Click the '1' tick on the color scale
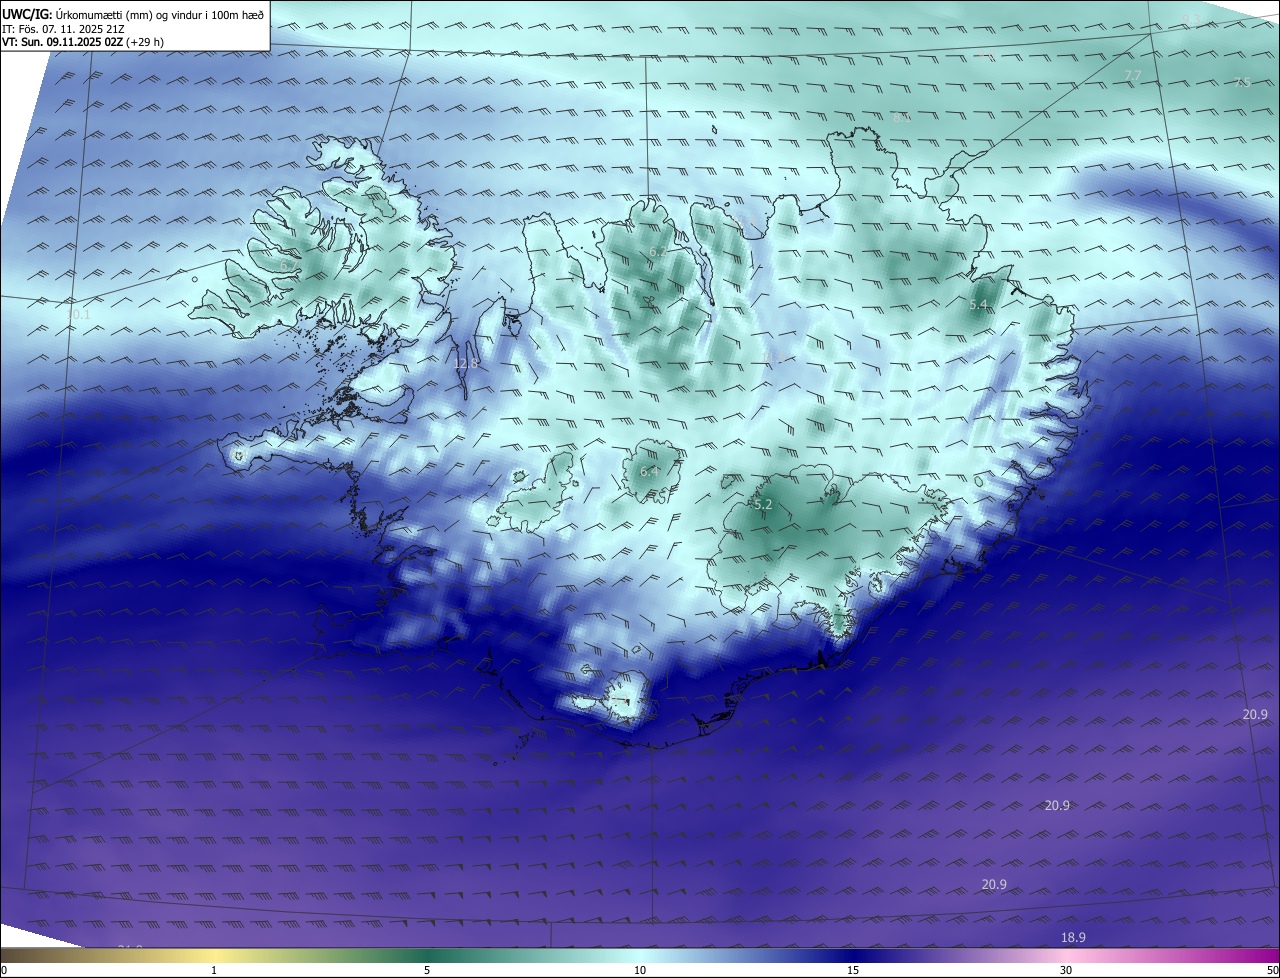Image resolution: width=1280 pixels, height=978 pixels. 214,970
